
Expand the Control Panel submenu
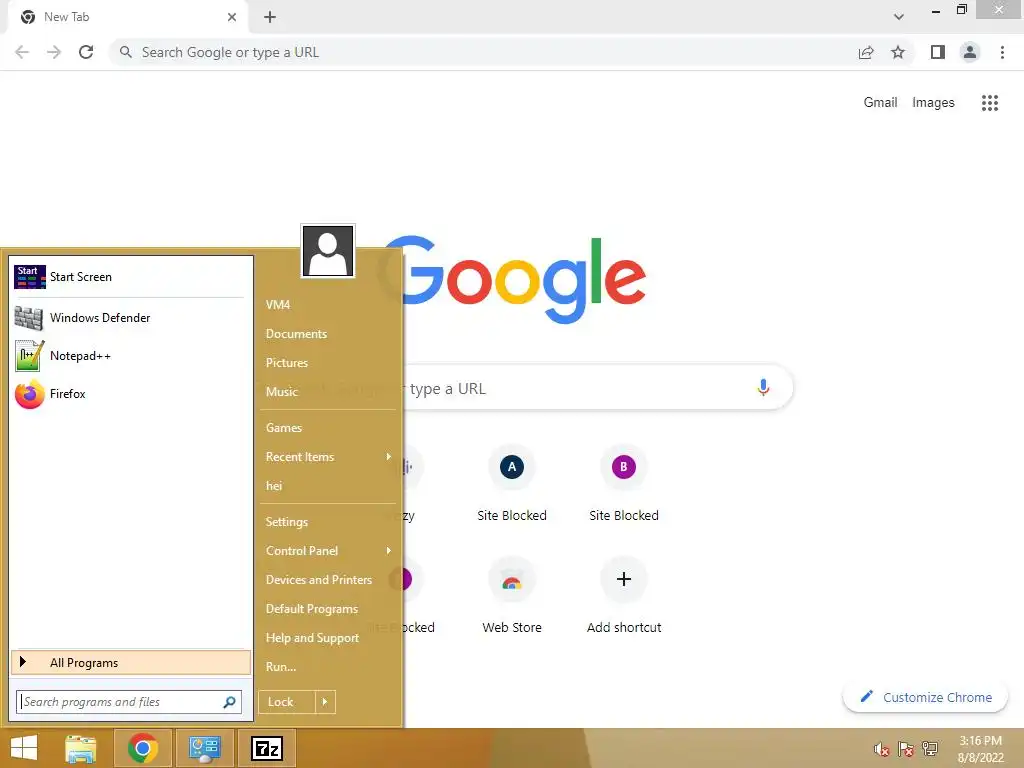pyautogui.click(x=328, y=551)
